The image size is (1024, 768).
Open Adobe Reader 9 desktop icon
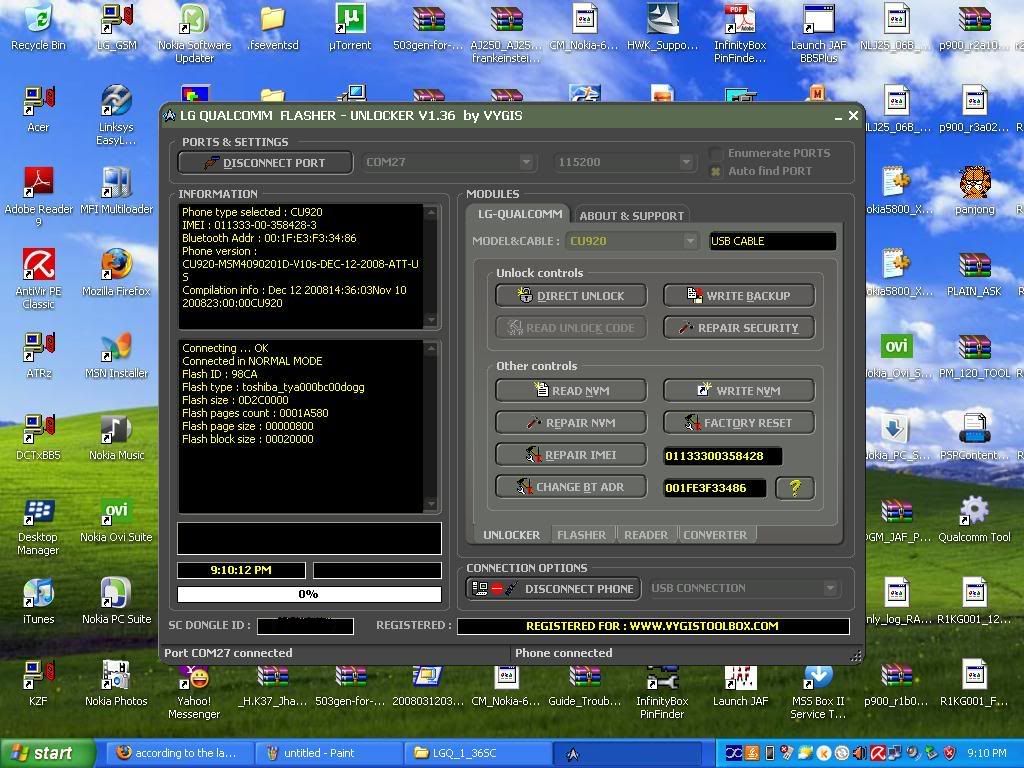[39, 197]
